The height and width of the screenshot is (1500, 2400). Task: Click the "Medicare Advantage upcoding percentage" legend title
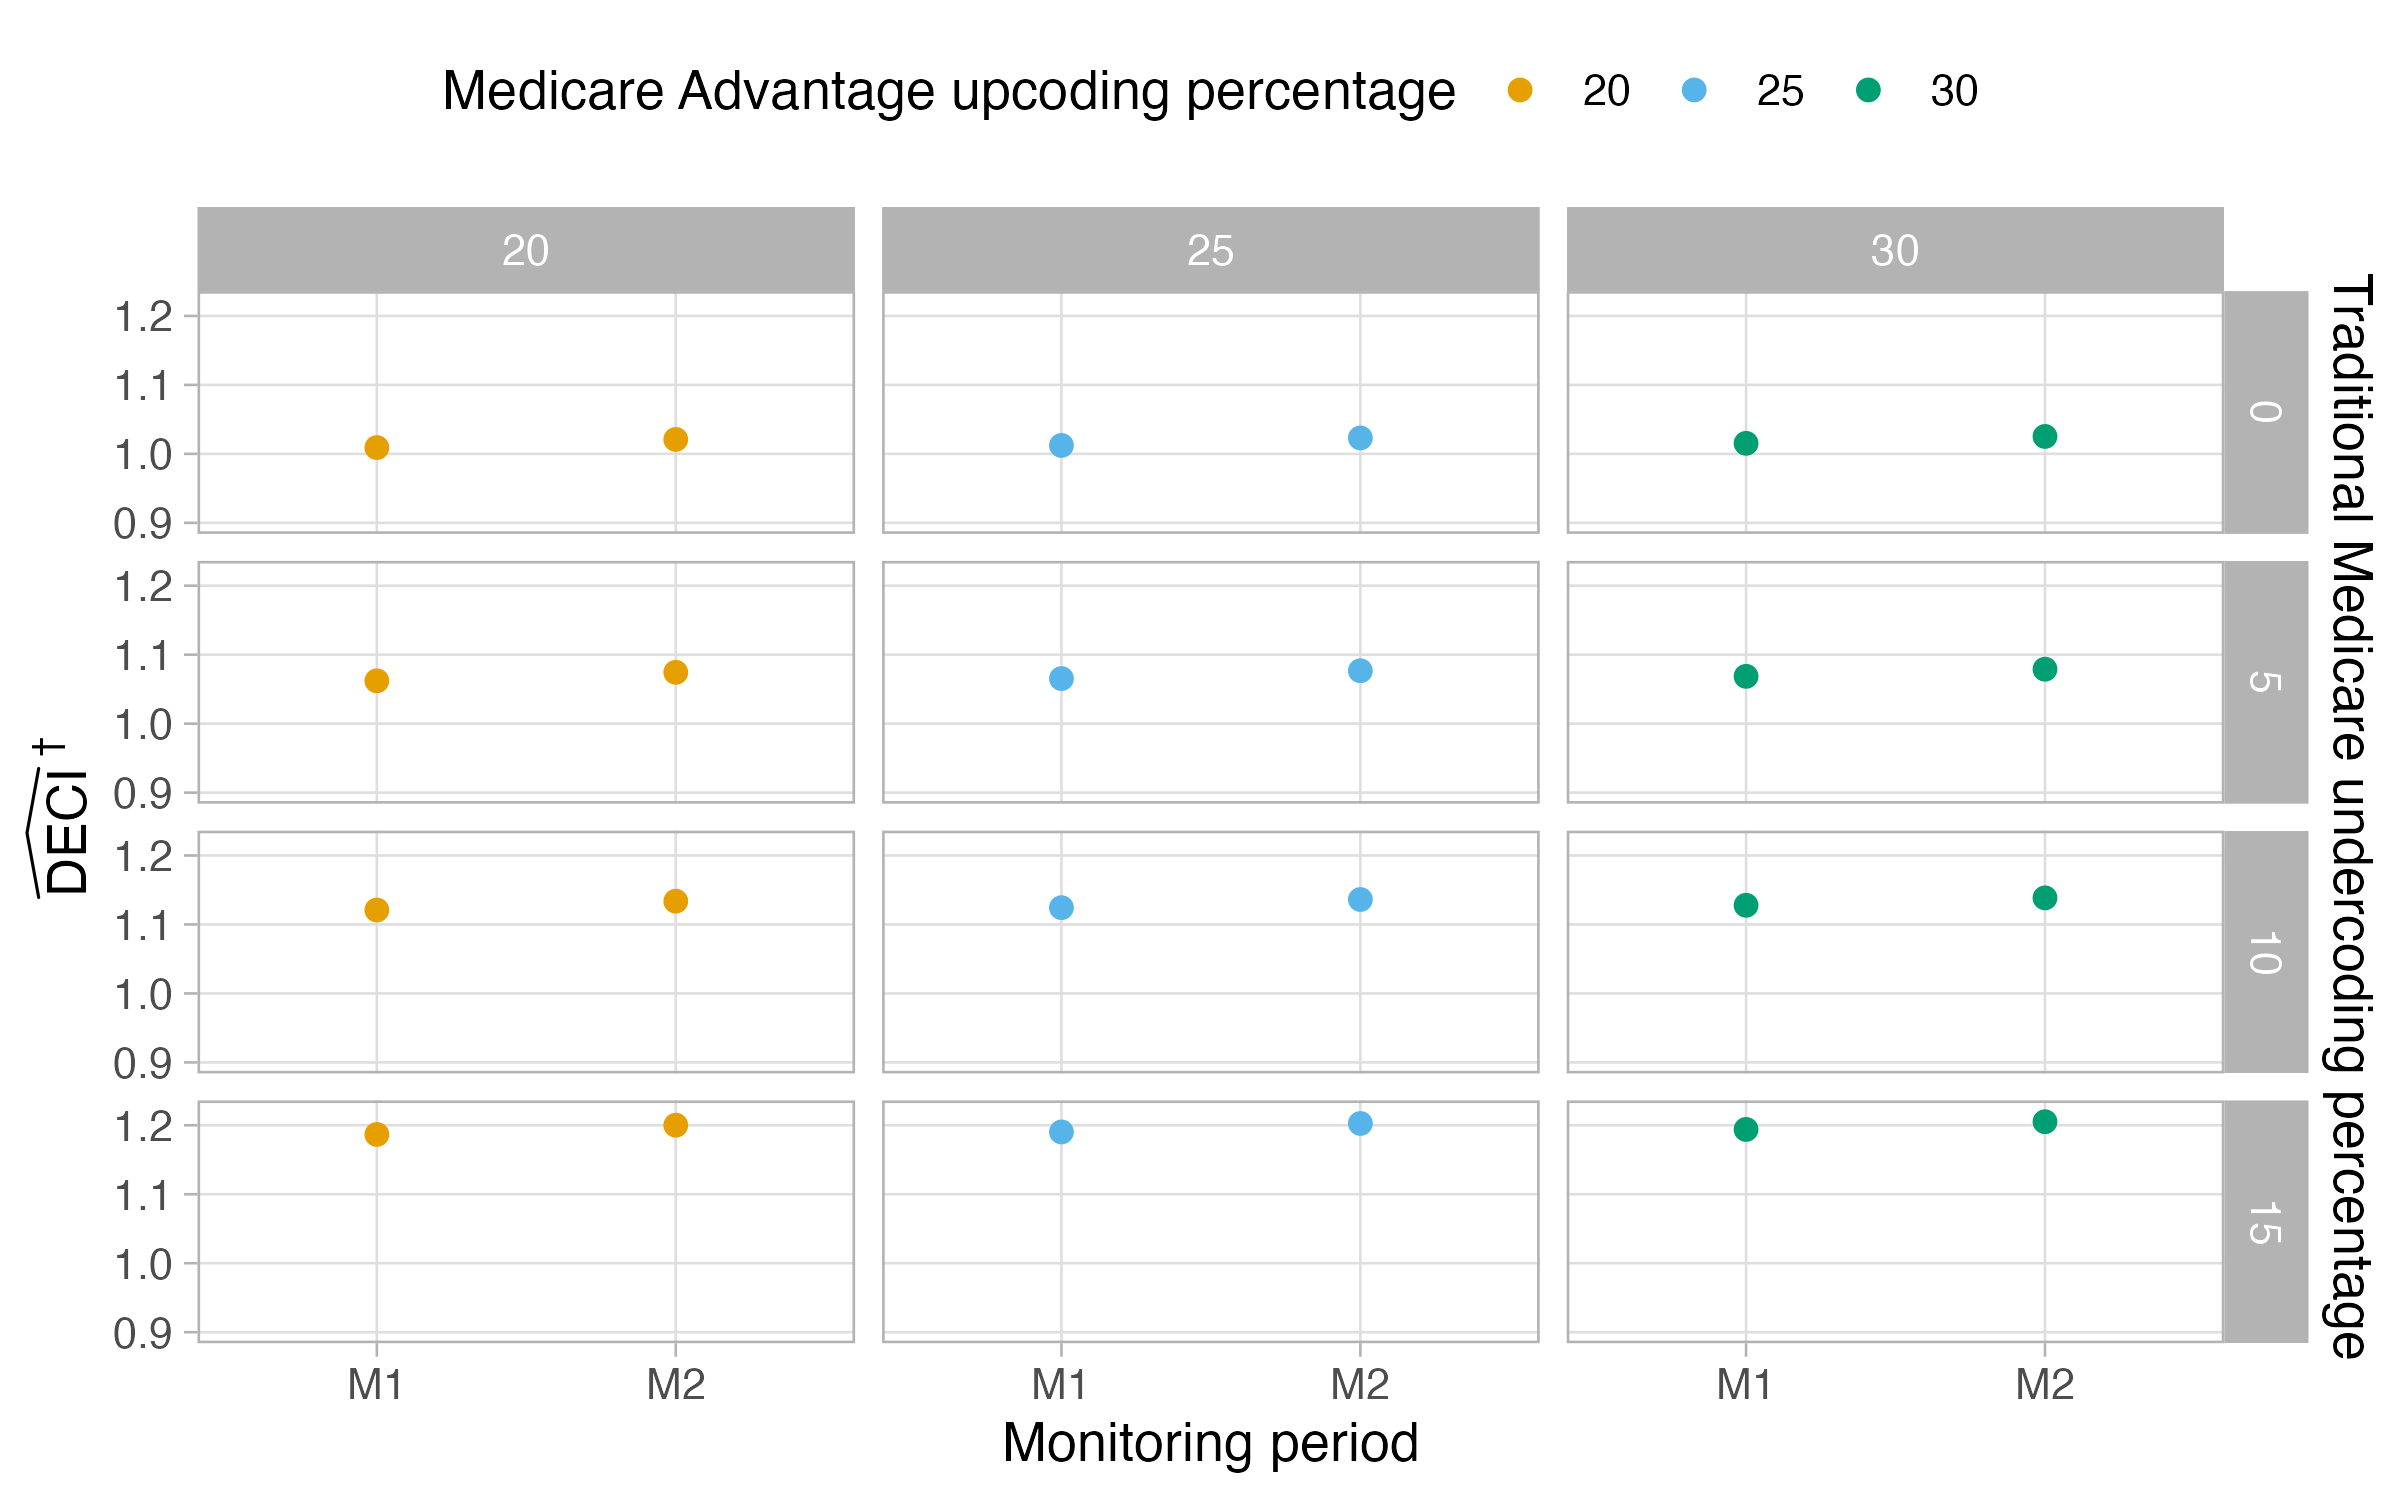[x=948, y=91]
